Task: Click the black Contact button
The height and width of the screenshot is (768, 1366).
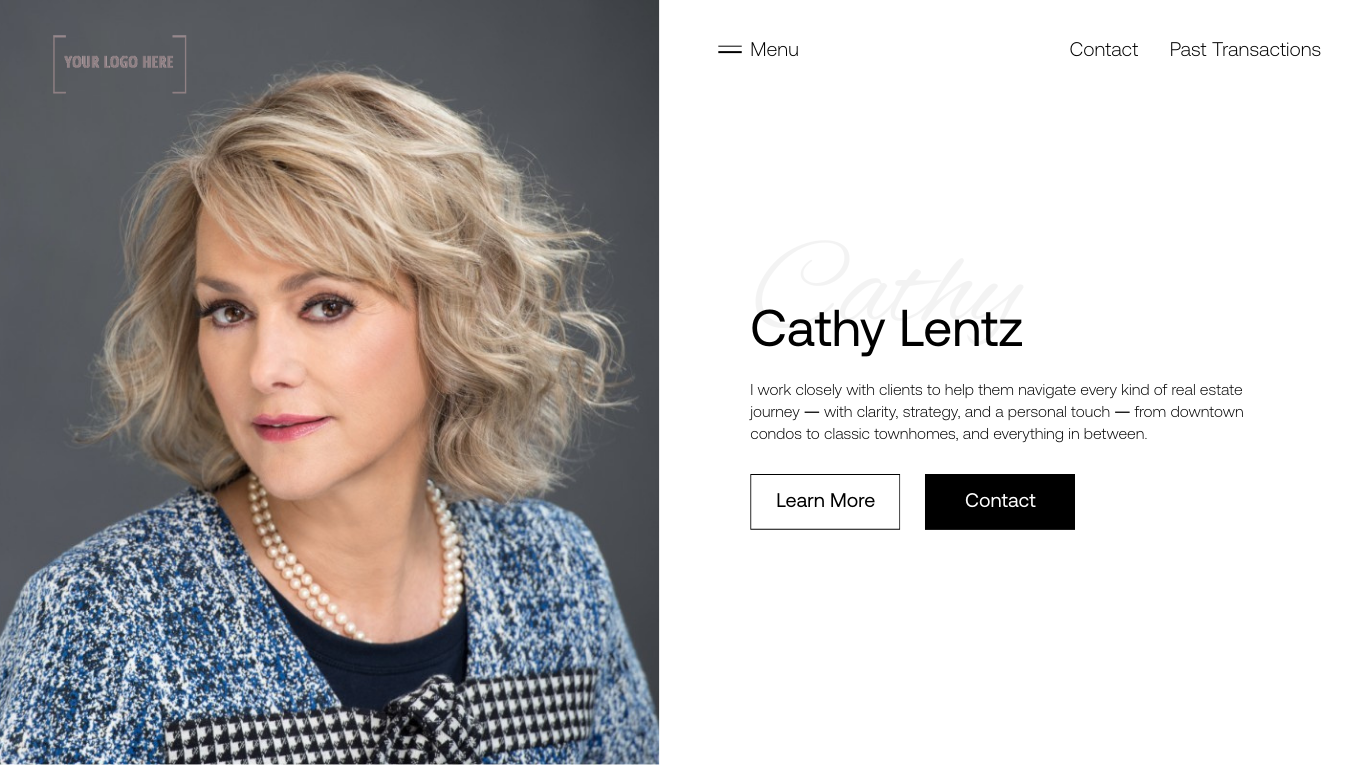Action: tap(1000, 502)
